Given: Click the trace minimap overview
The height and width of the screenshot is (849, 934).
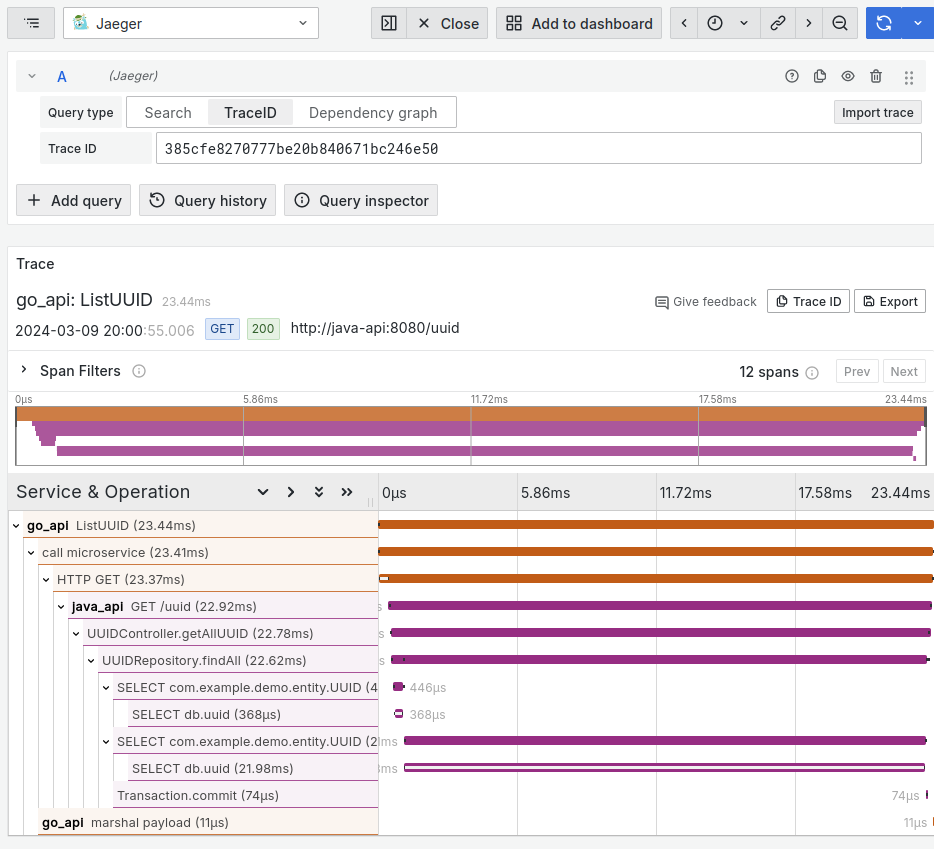Looking at the screenshot, I should (471, 436).
